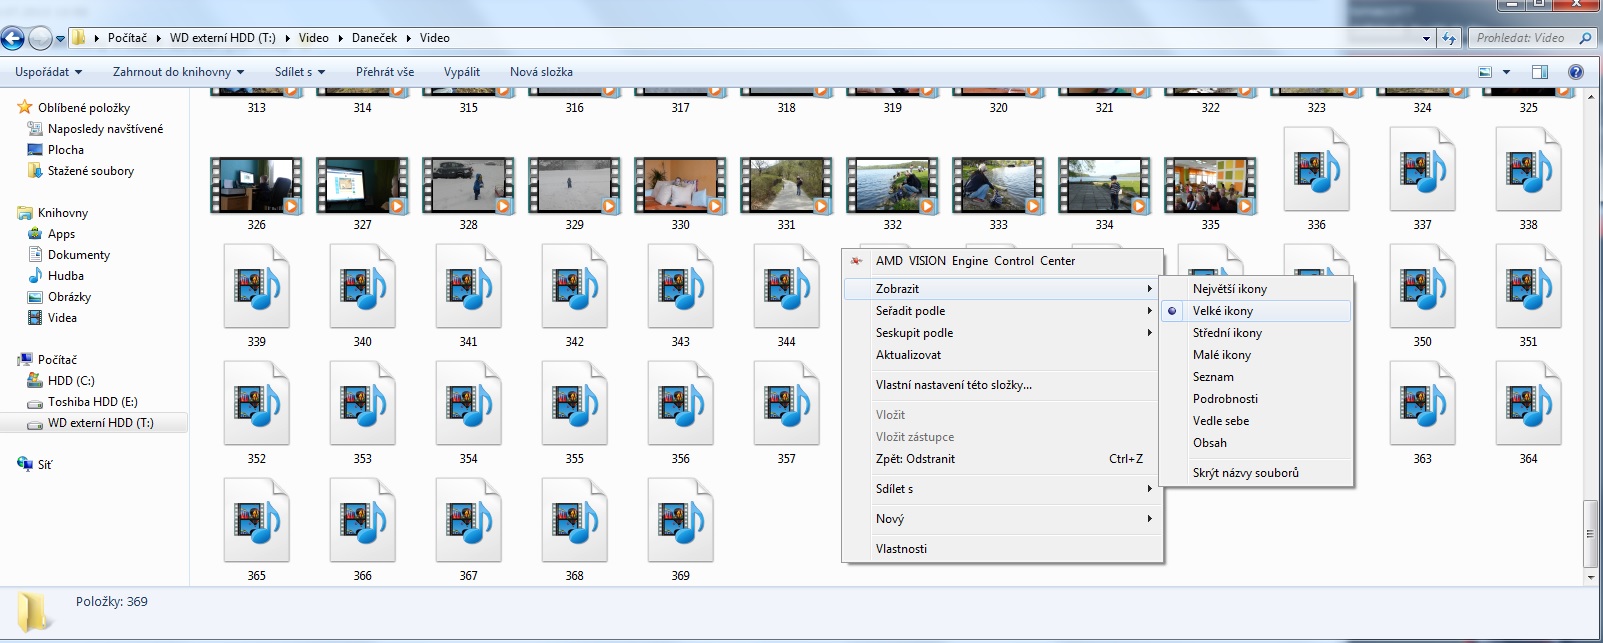Select the media file icon numbered 369
Image resolution: width=1603 pixels, height=643 pixels.
(680, 524)
